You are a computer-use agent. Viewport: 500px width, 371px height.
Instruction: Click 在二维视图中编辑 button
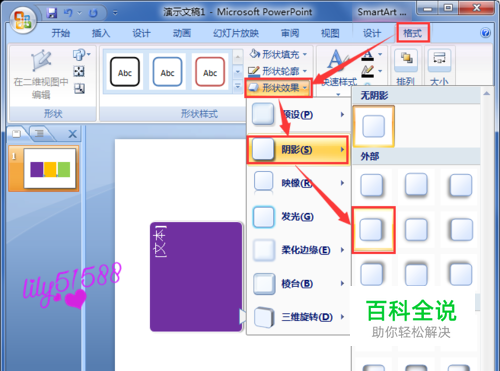pos(41,74)
